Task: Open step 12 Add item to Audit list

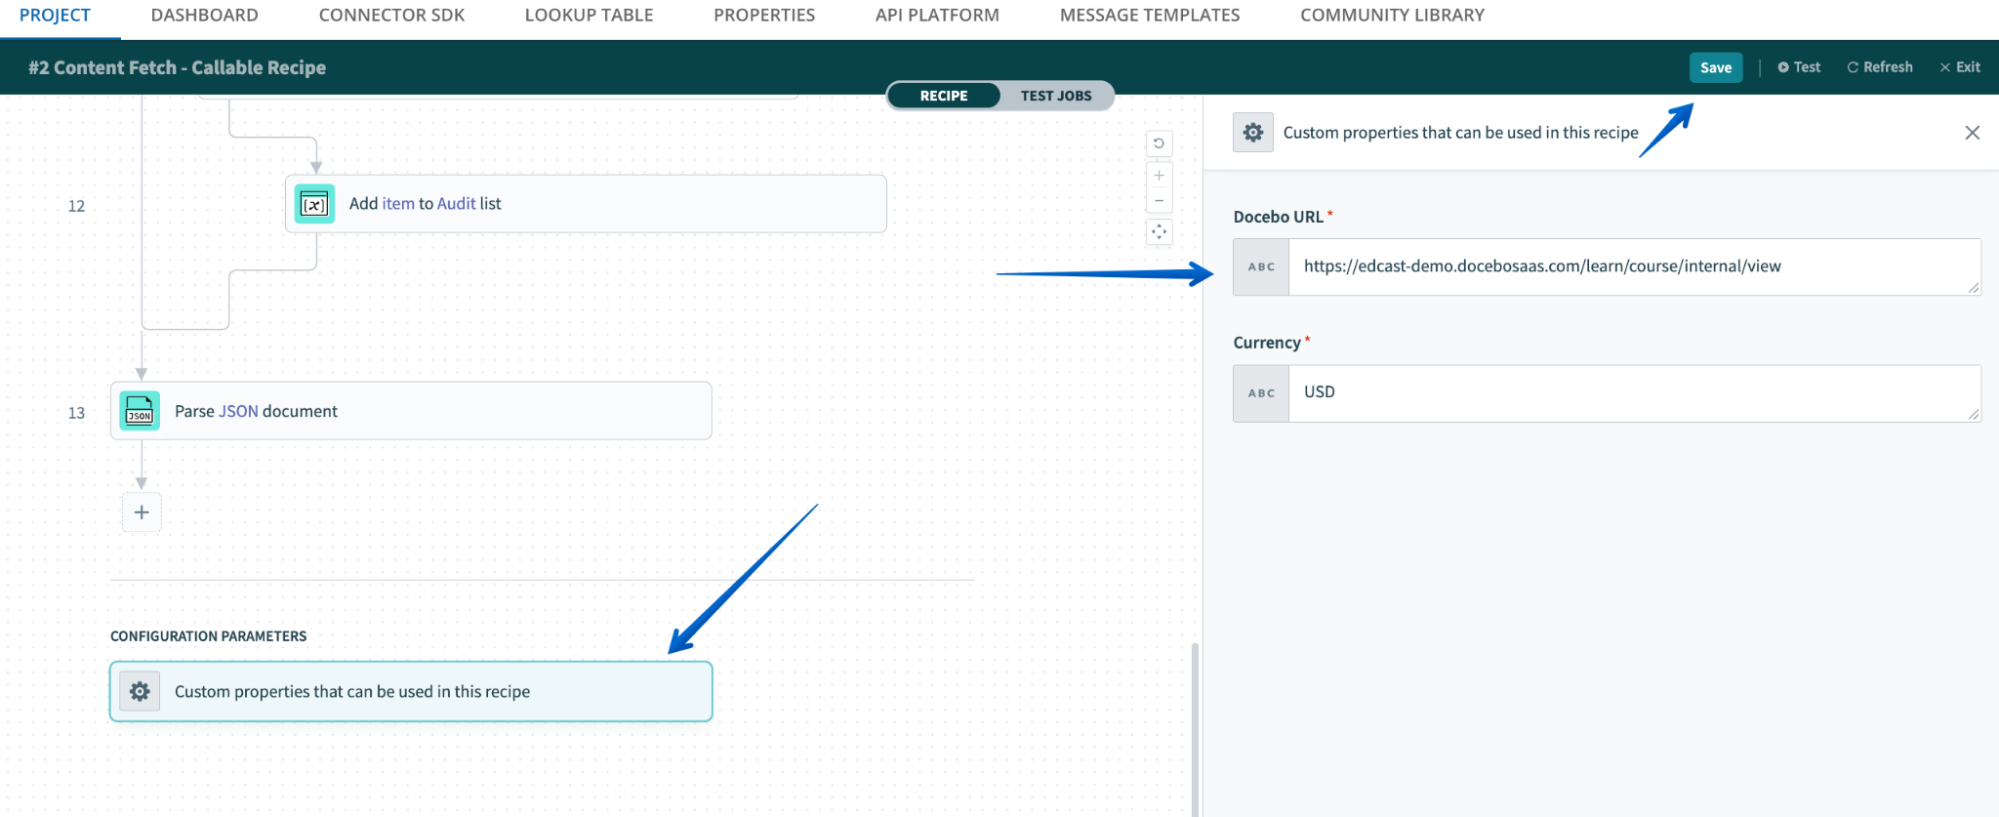Action: [x=586, y=204]
